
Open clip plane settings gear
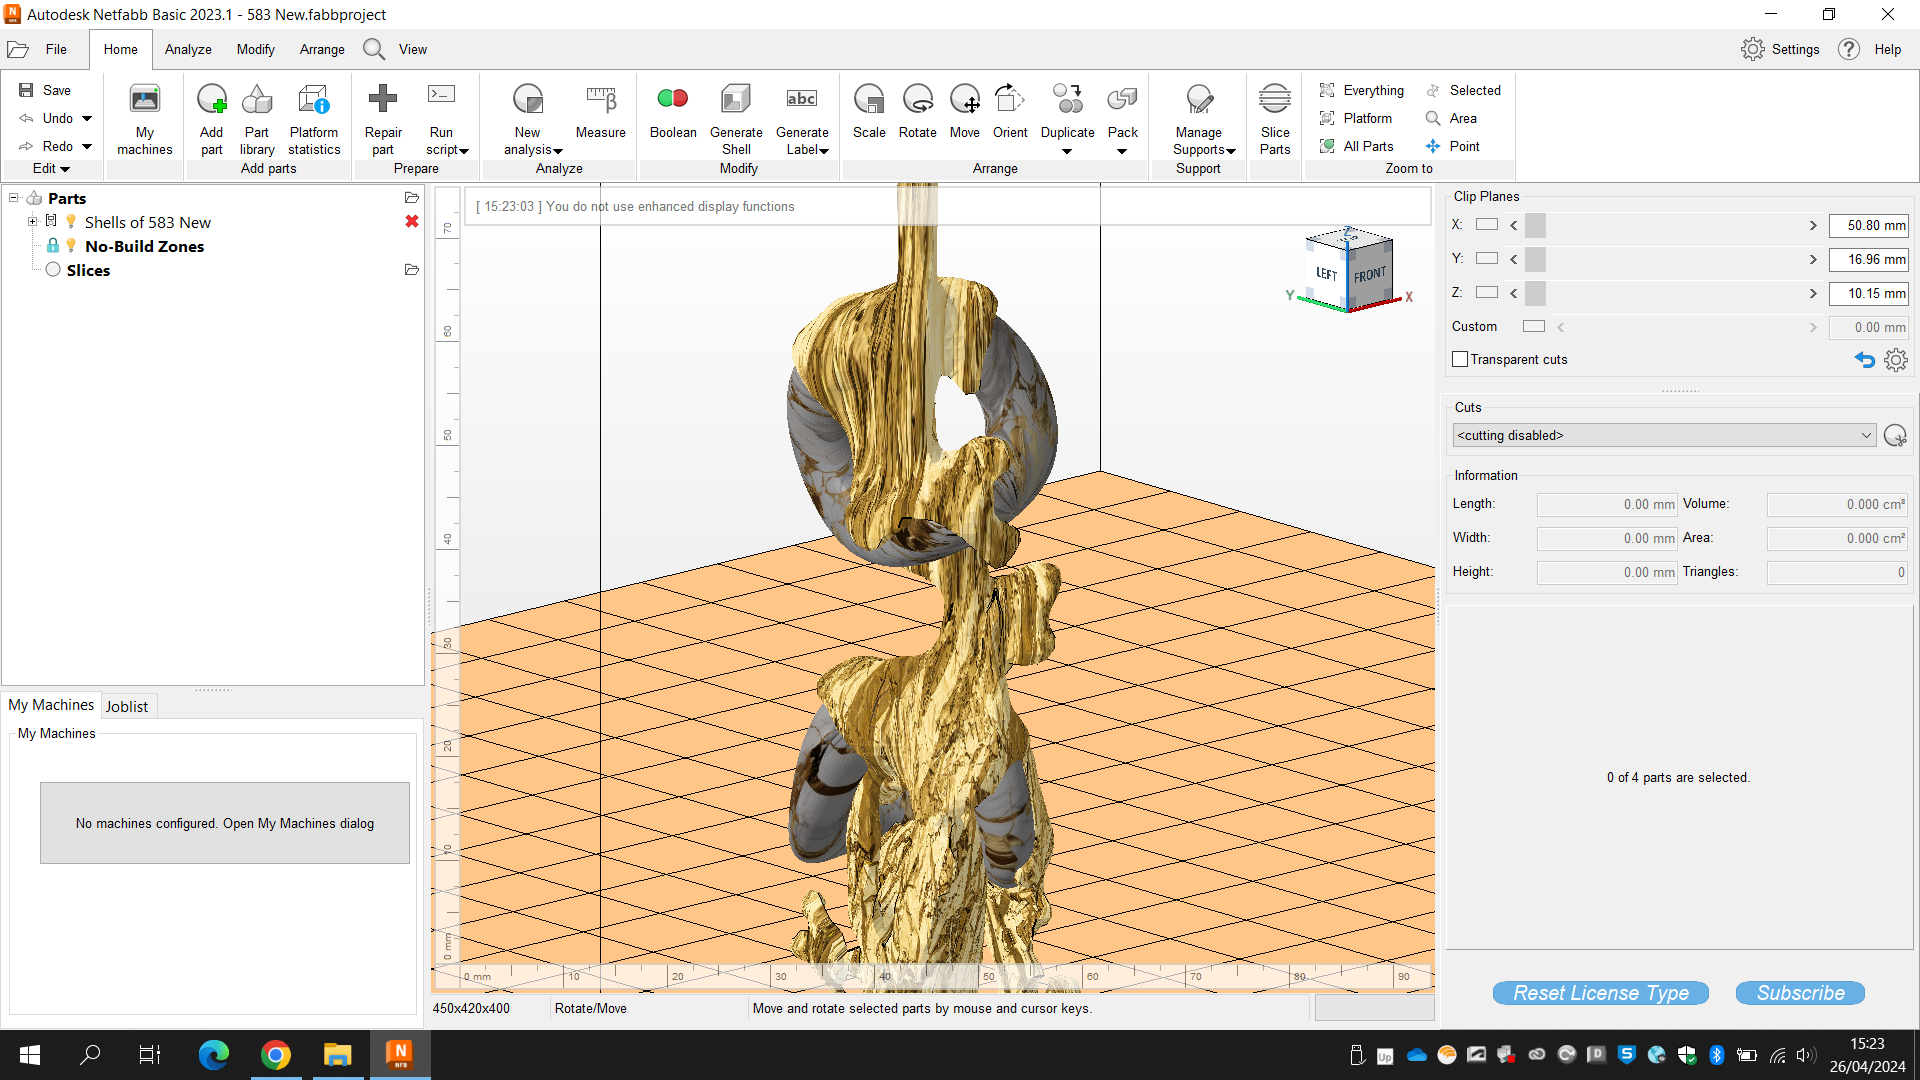(1896, 360)
